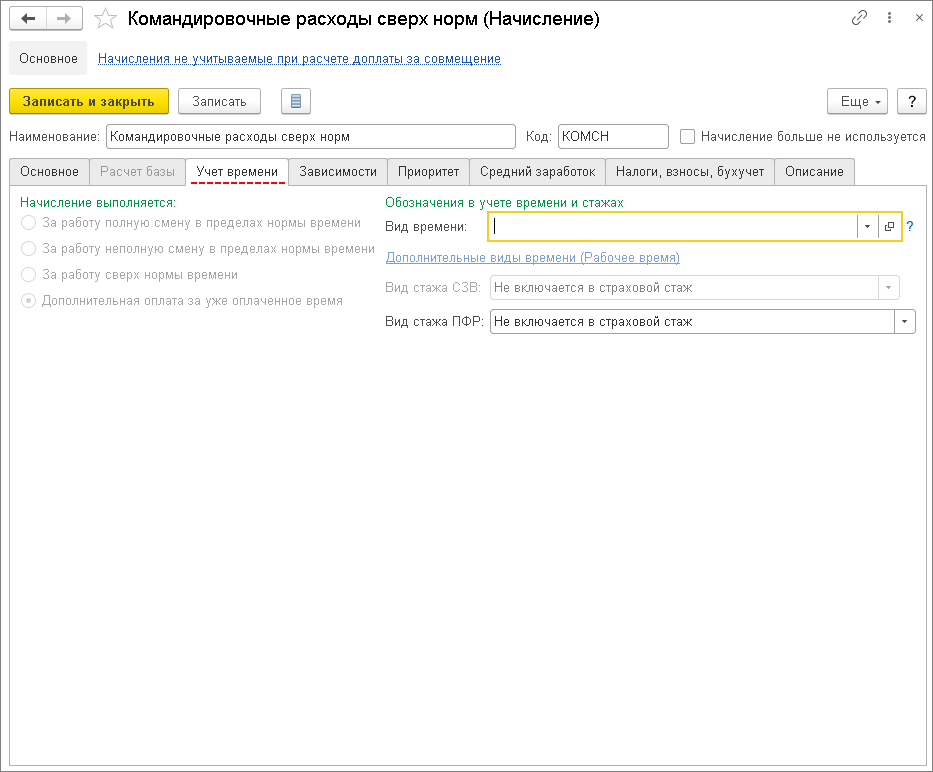Screen dimensions: 933x772
Task: Select За работу сверх нормы времени
Action: point(29,274)
